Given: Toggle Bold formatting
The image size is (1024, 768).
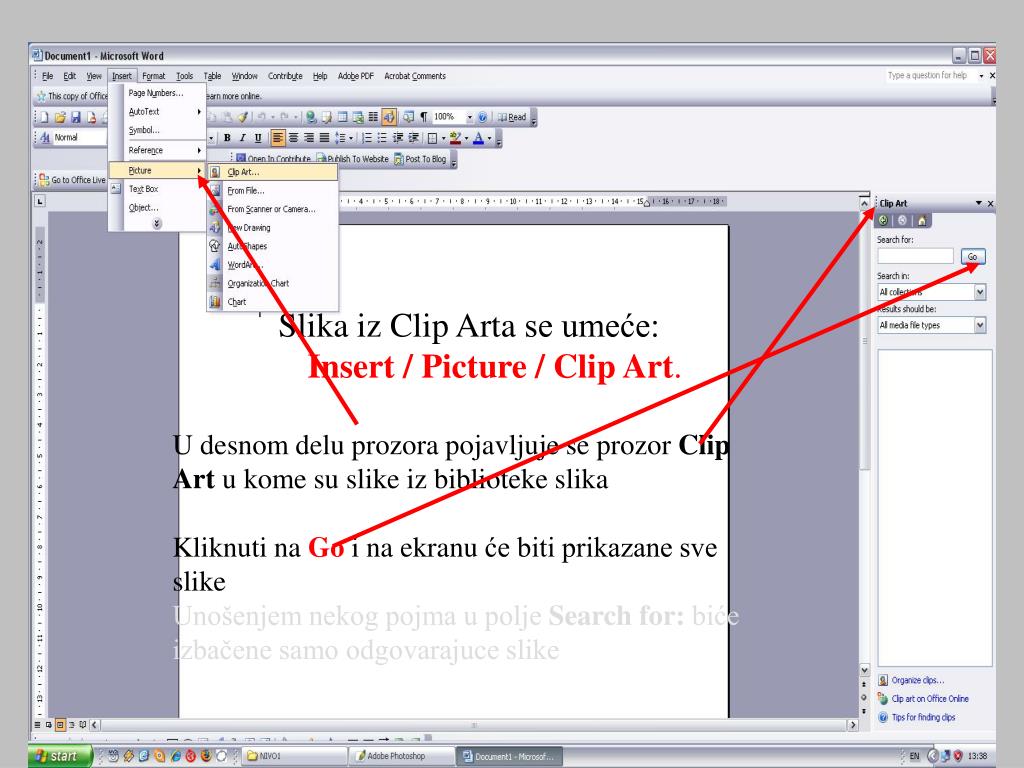Looking at the screenshot, I should pyautogui.click(x=227, y=138).
